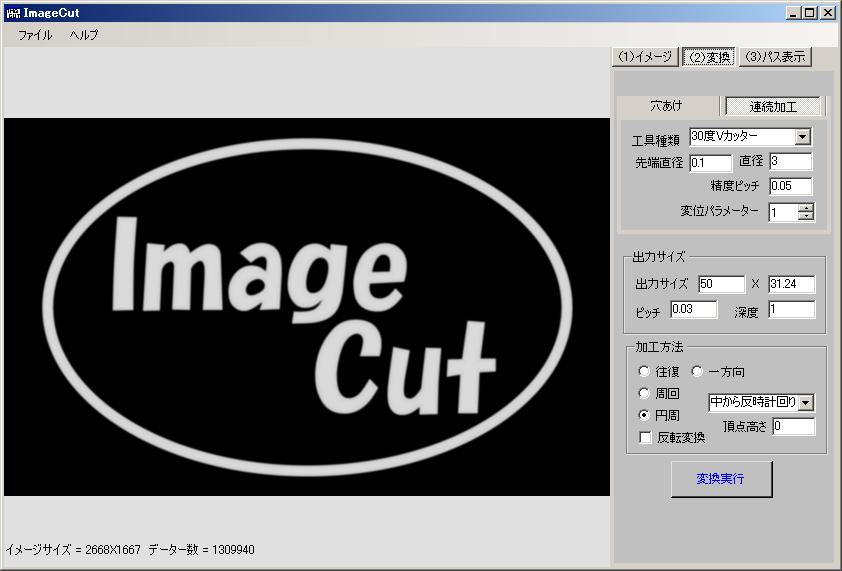842x571 pixels.
Task: Close the ImageCut window
Action: [x=828, y=13]
